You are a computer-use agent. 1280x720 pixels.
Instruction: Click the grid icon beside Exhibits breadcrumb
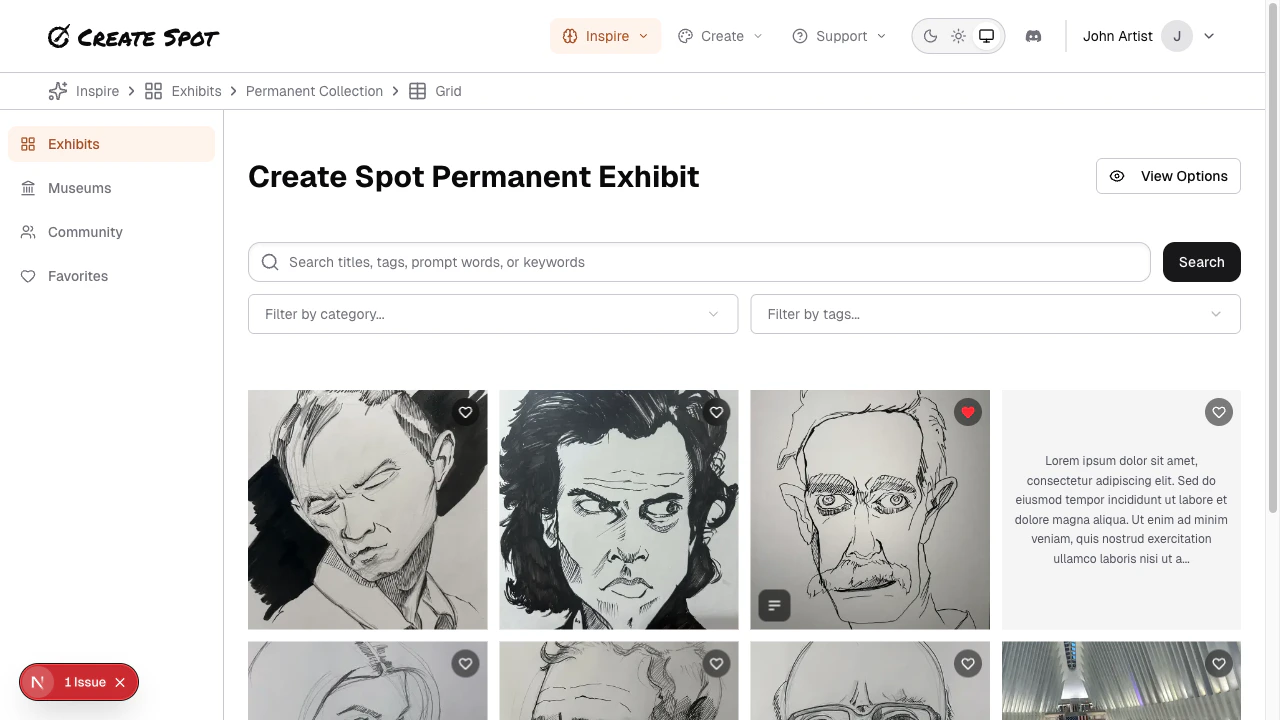(153, 90)
